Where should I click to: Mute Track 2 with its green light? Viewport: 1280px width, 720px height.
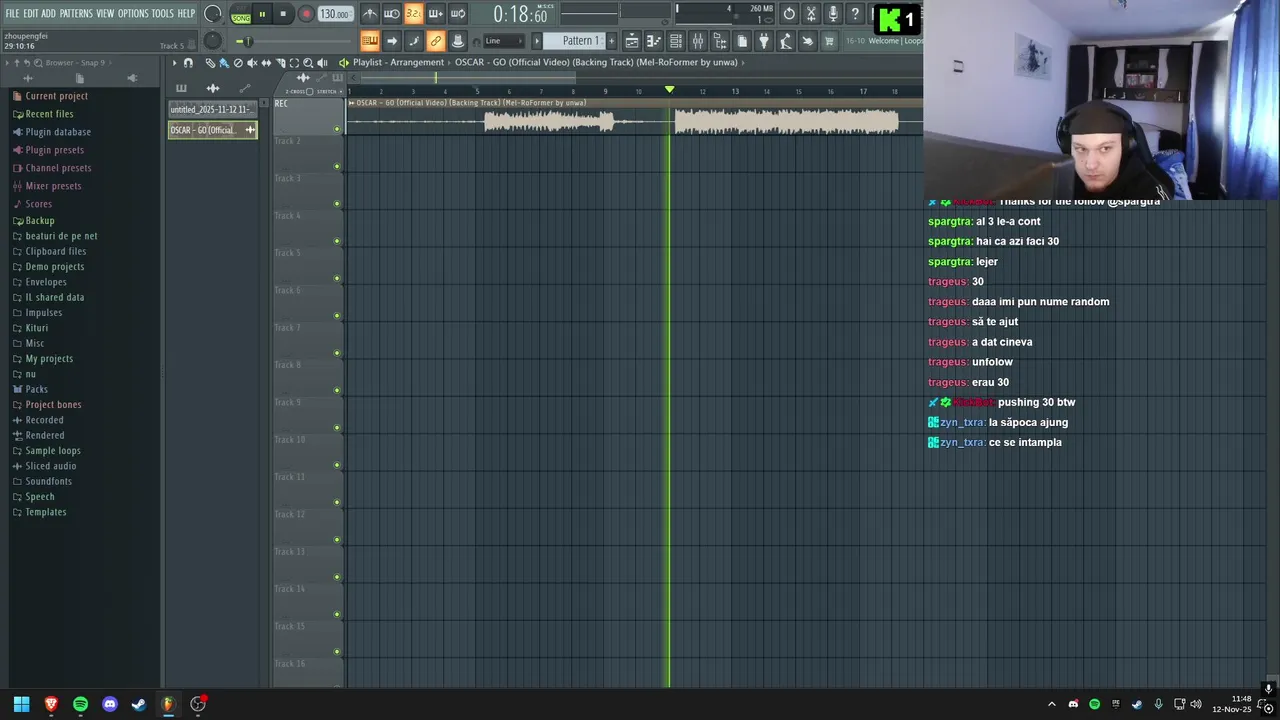tap(337, 166)
